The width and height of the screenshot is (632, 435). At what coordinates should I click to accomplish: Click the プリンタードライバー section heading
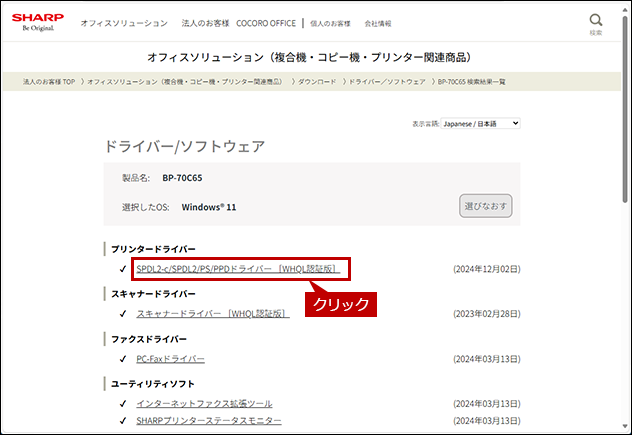(153, 249)
